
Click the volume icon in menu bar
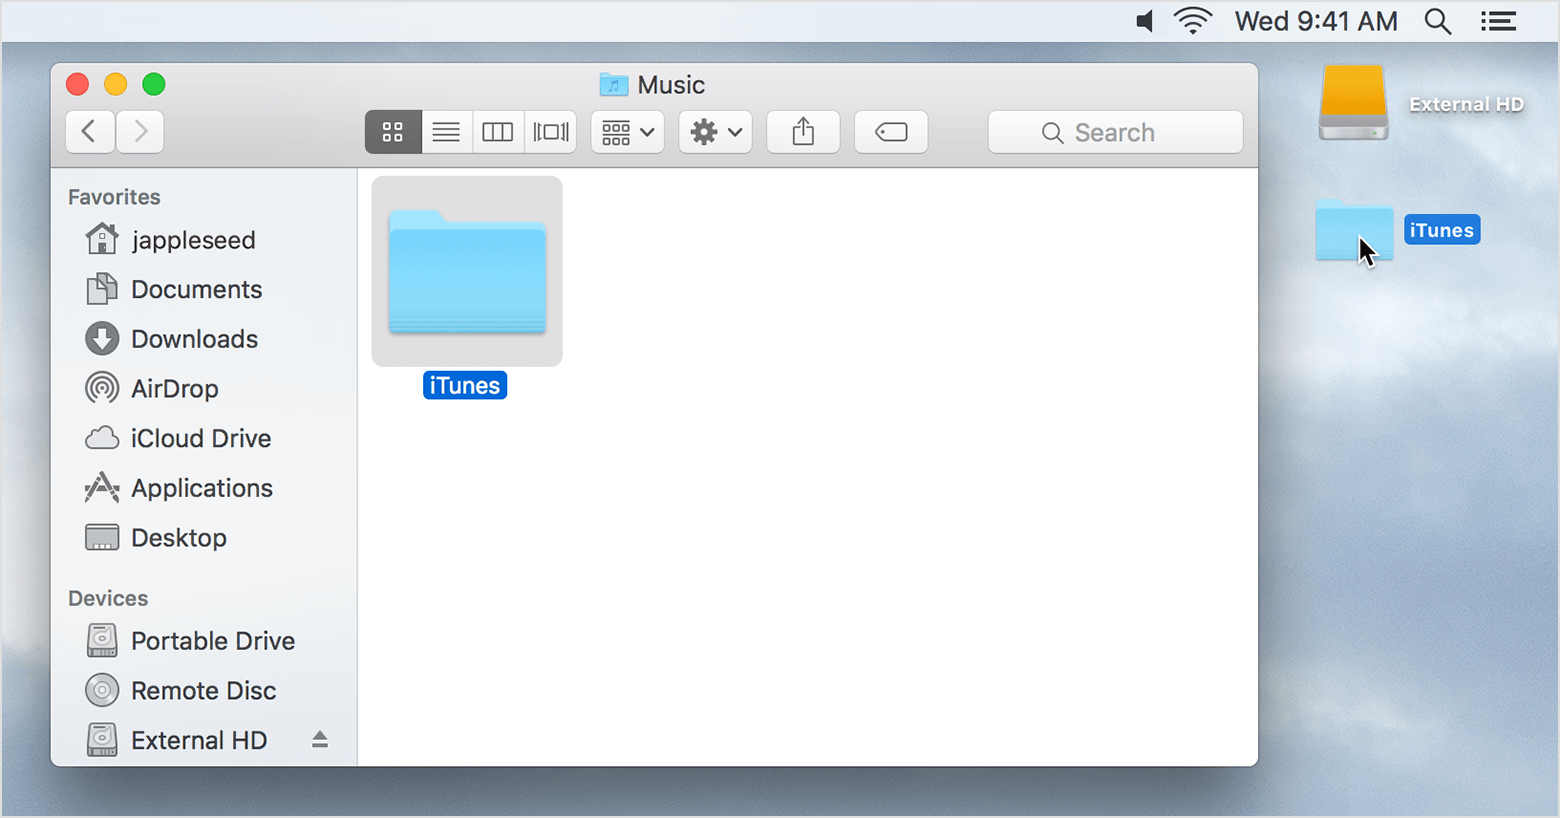pos(1145,21)
